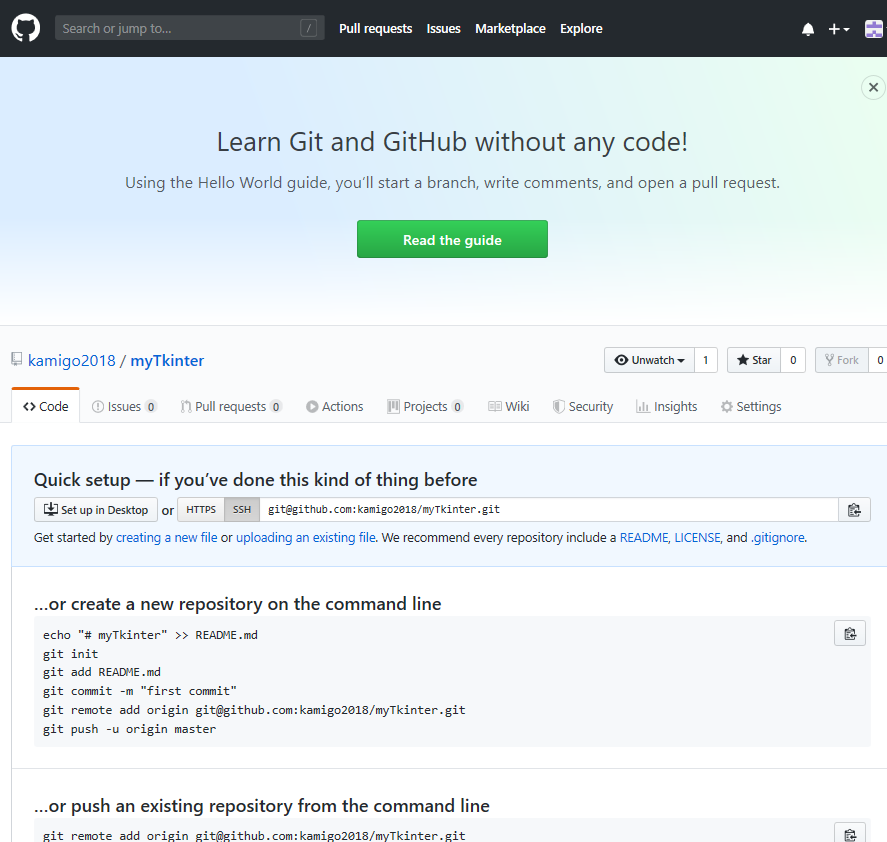The width and height of the screenshot is (887, 842).
Task: Switch to the Security tab
Action: pos(583,406)
